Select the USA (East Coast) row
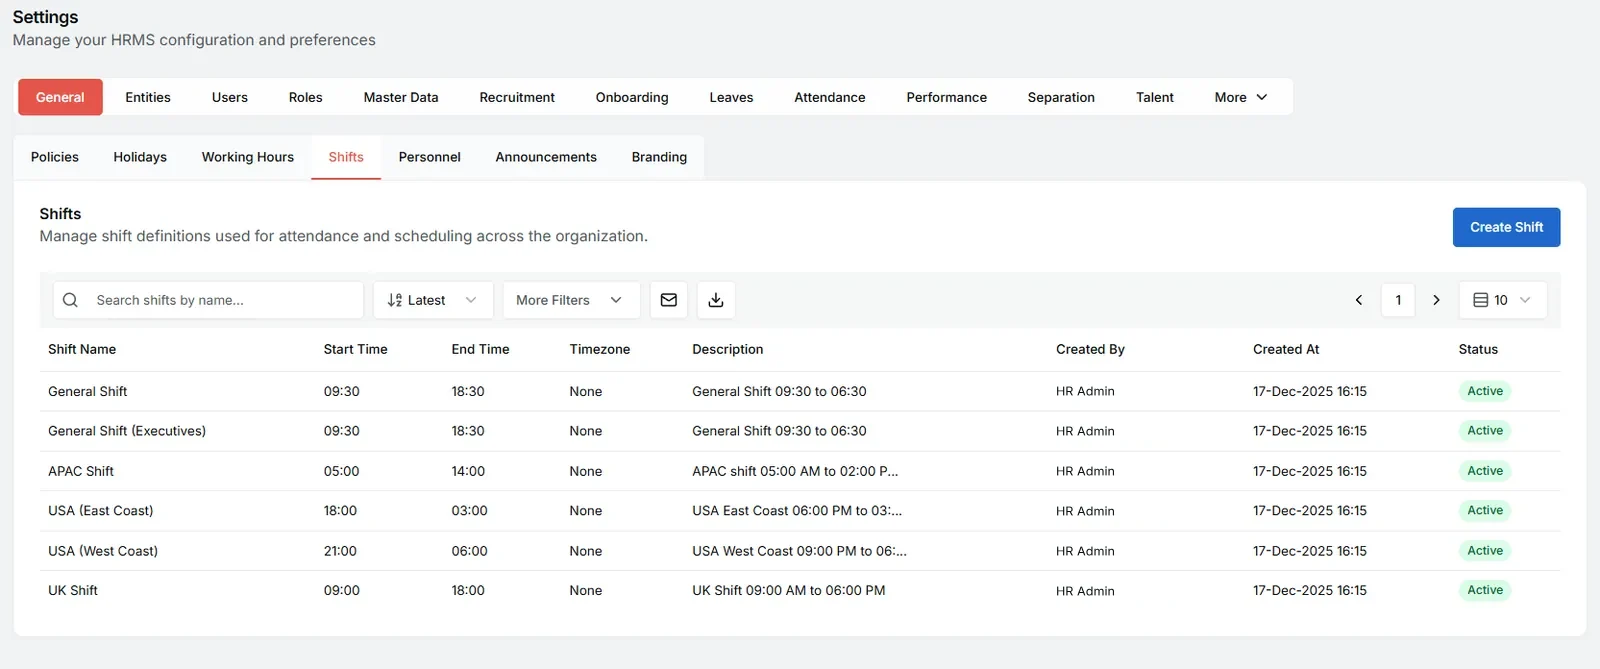 tap(800, 511)
